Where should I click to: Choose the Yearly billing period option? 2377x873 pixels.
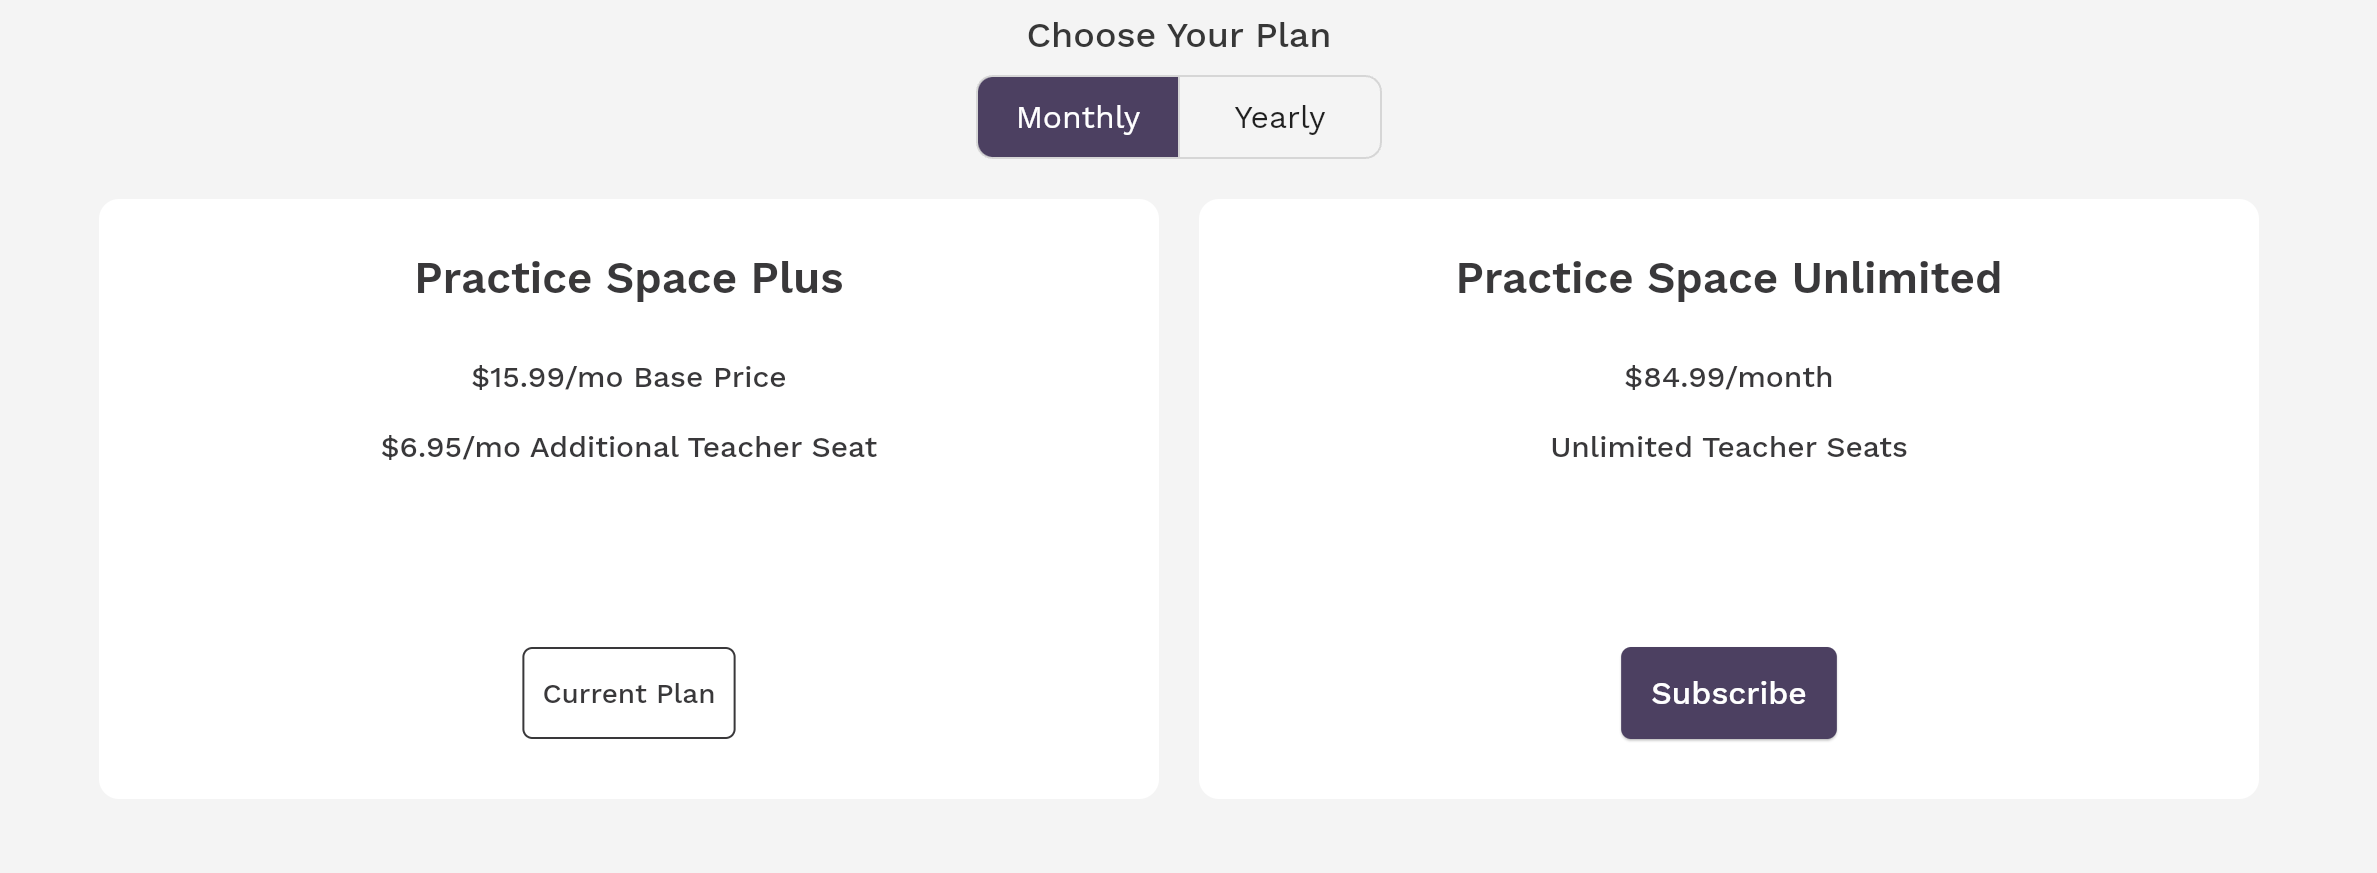pyautogui.click(x=1279, y=117)
